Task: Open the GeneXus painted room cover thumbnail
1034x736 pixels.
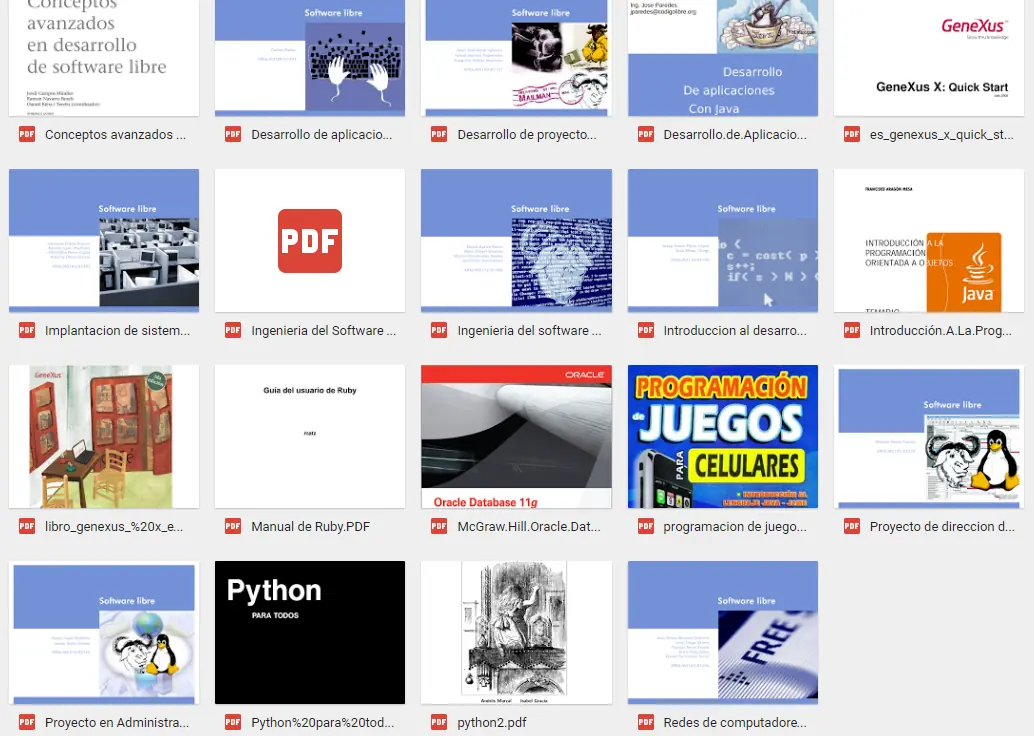Action: click(x=104, y=436)
